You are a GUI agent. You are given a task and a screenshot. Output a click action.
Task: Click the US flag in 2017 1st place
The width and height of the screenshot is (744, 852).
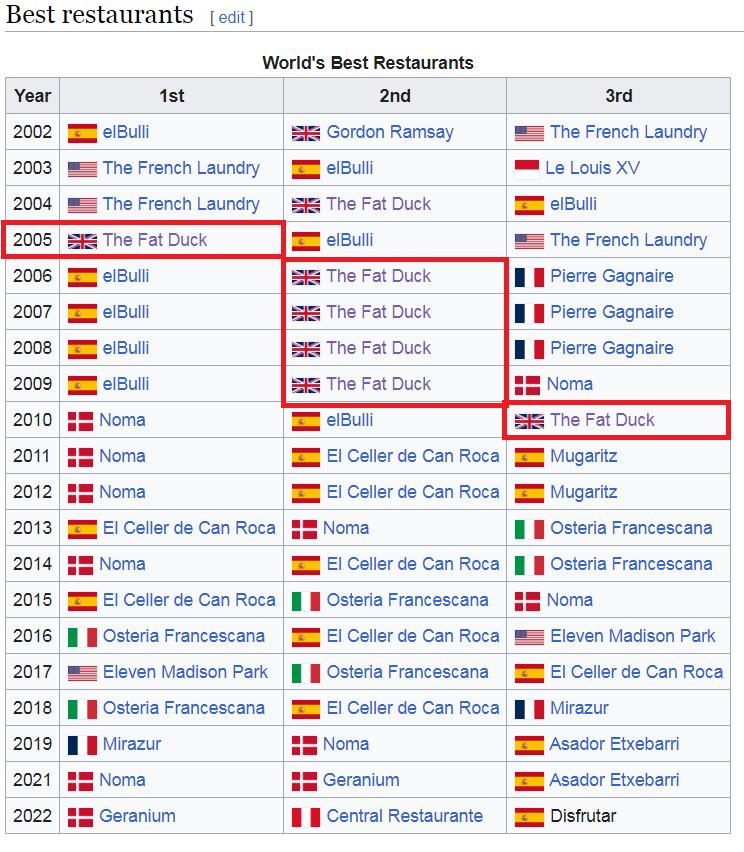click(82, 673)
